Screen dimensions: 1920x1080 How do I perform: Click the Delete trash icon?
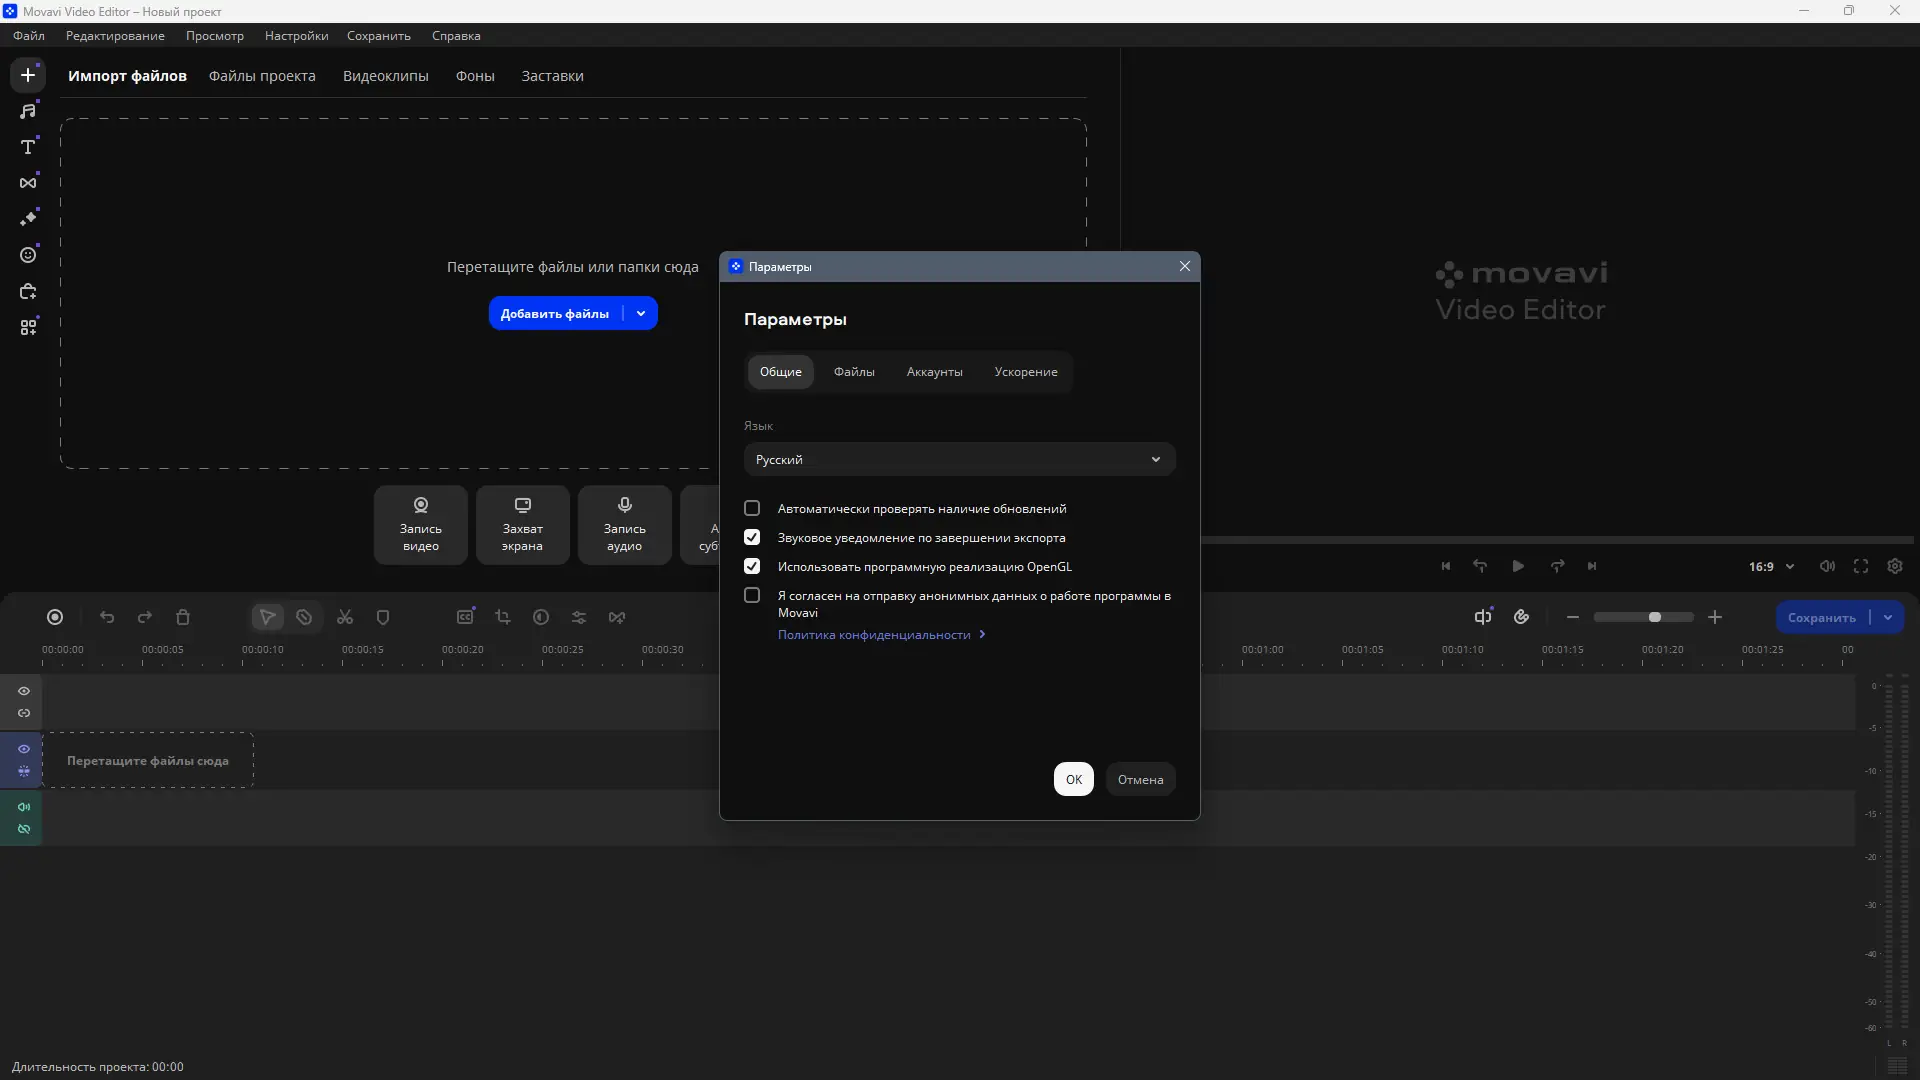click(183, 617)
